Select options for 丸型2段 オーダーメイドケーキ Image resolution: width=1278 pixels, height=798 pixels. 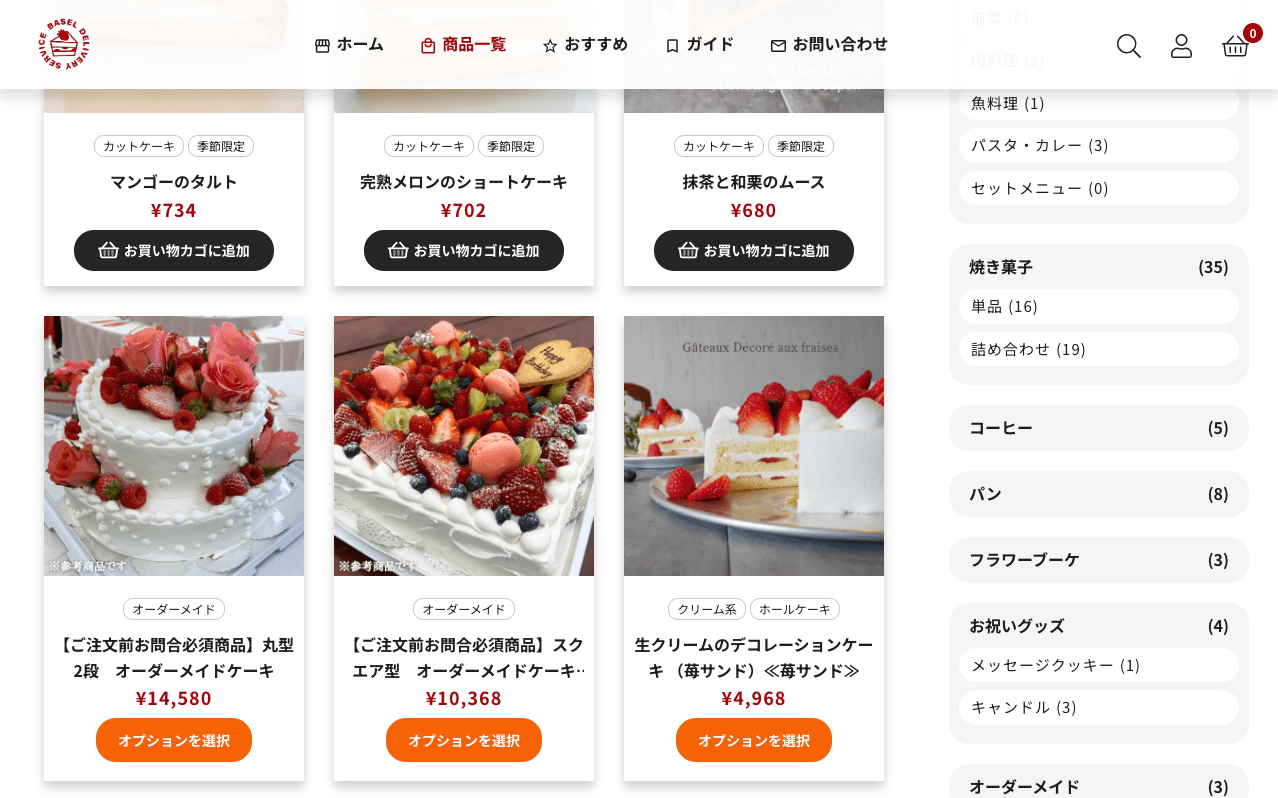coord(174,740)
